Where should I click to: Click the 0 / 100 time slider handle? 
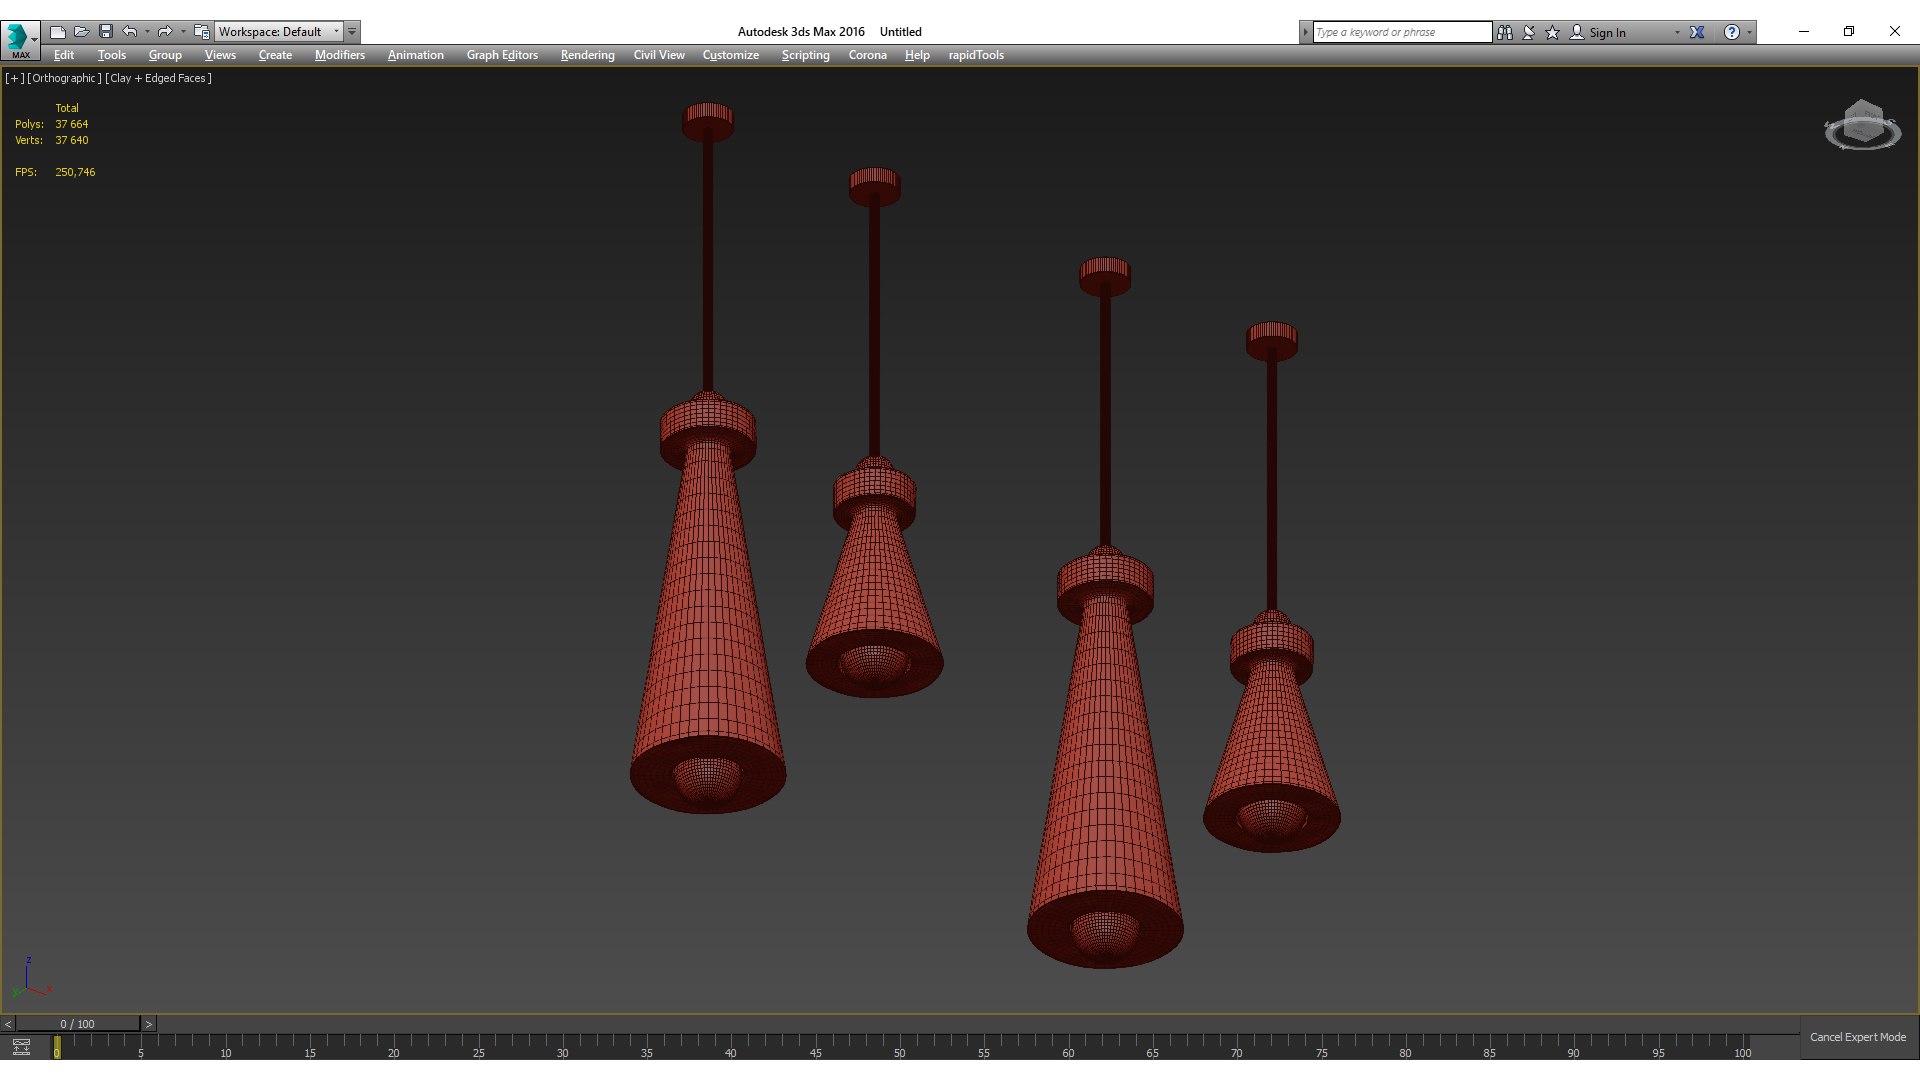tap(78, 1024)
